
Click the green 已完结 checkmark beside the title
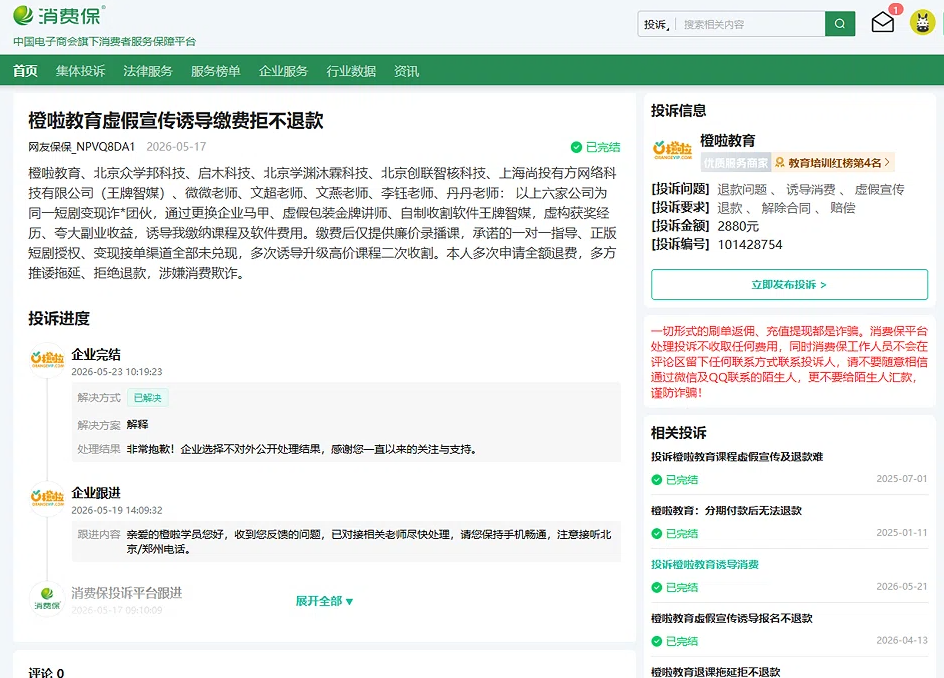pyautogui.click(x=576, y=147)
